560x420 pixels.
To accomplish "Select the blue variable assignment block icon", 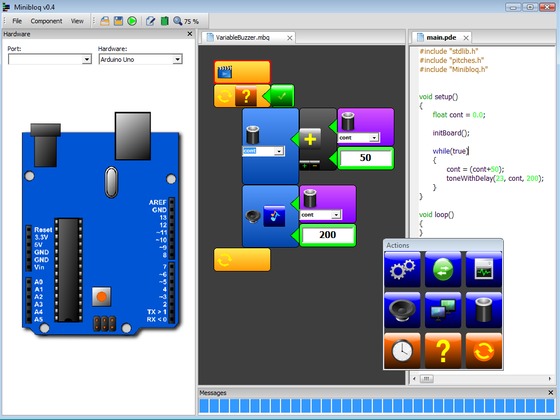I will [x=253, y=135].
